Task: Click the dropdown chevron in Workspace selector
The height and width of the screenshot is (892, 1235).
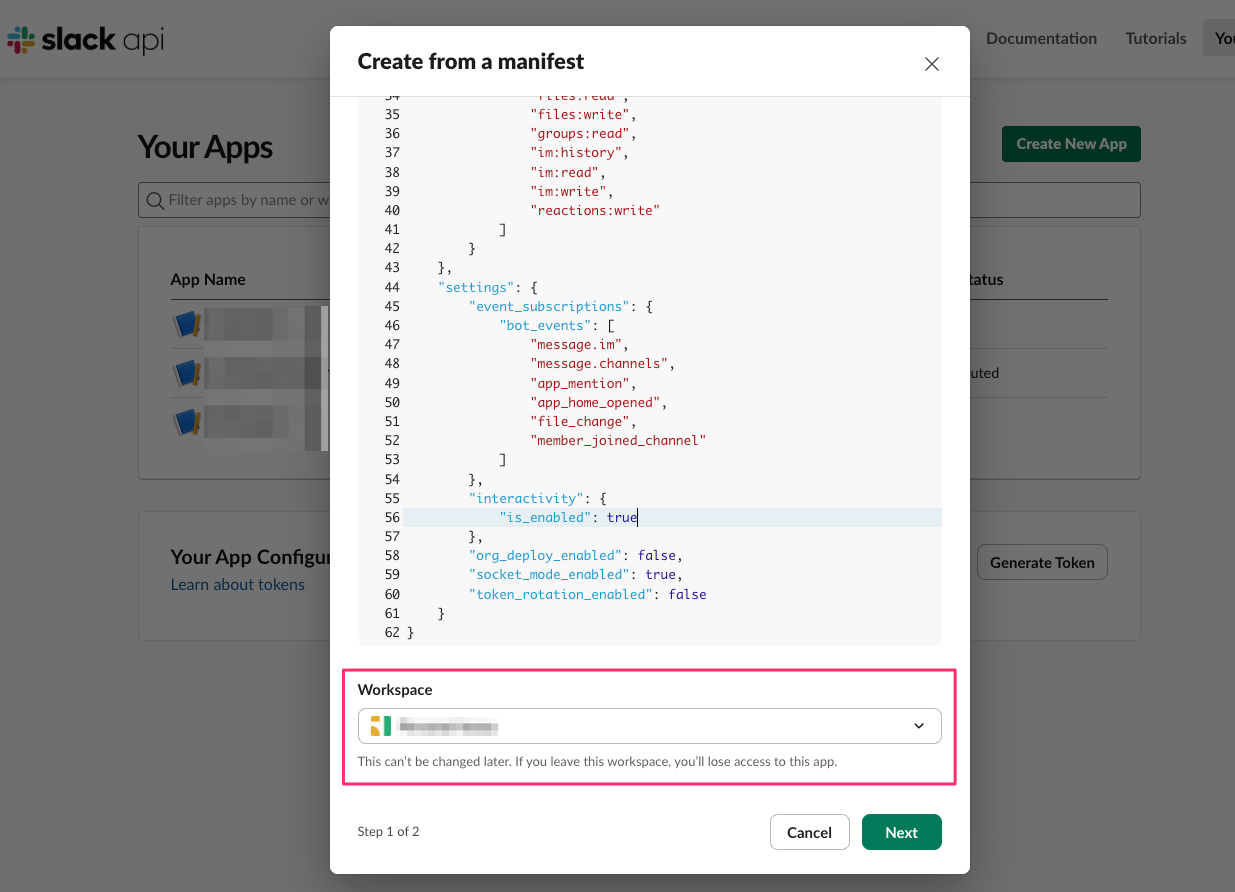Action: pyautogui.click(x=919, y=726)
